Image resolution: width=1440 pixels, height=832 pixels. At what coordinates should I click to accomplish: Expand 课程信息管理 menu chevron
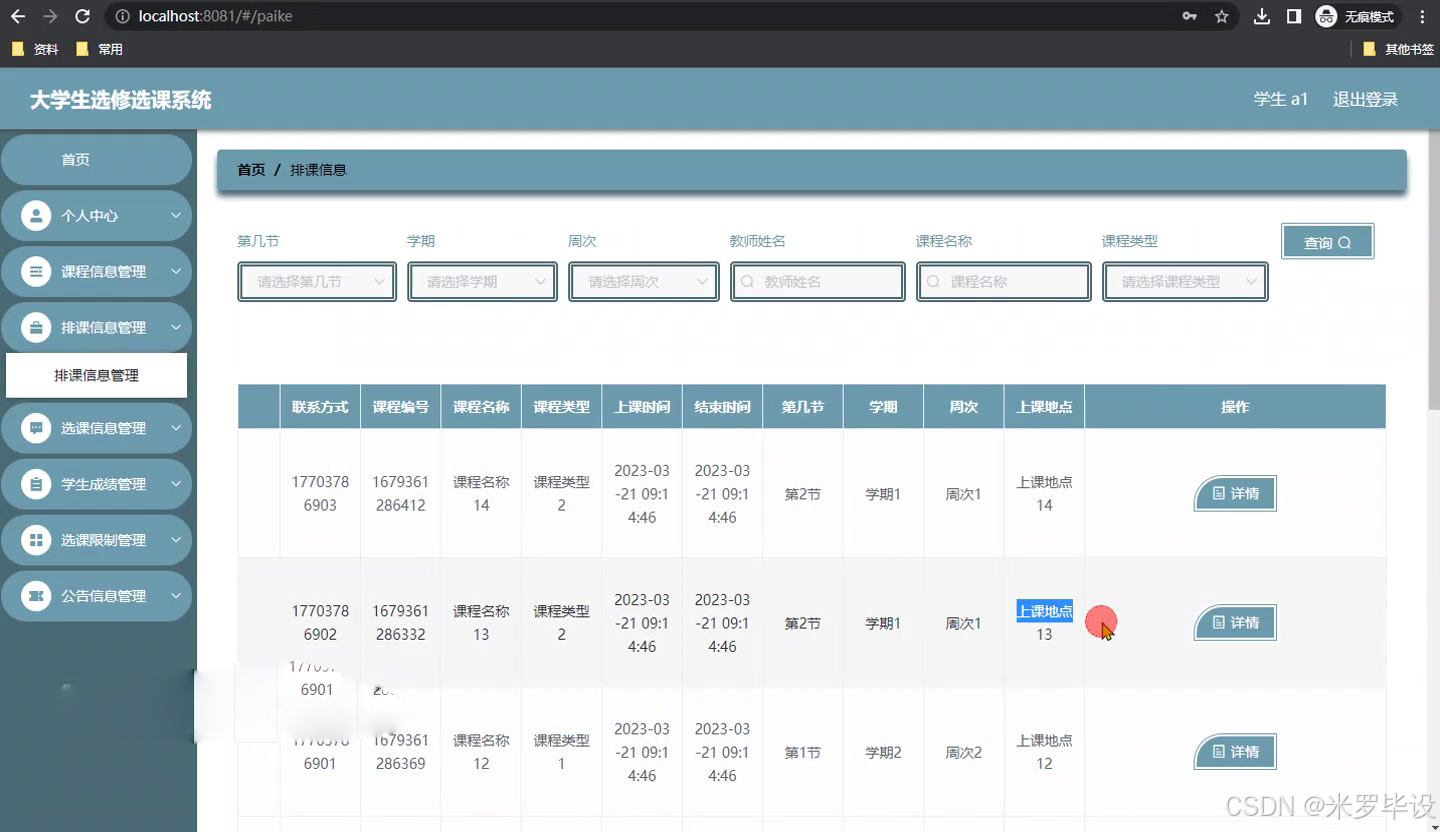point(176,272)
